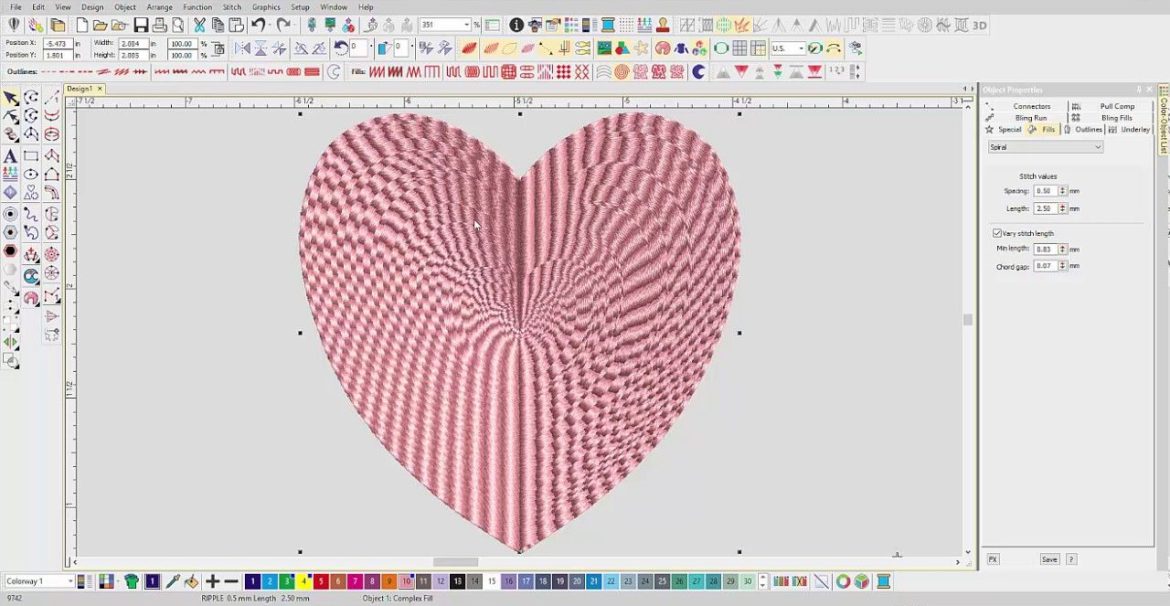The image size is (1170, 606).
Task: Click the Chord gap value stepper
Action: point(1063,266)
